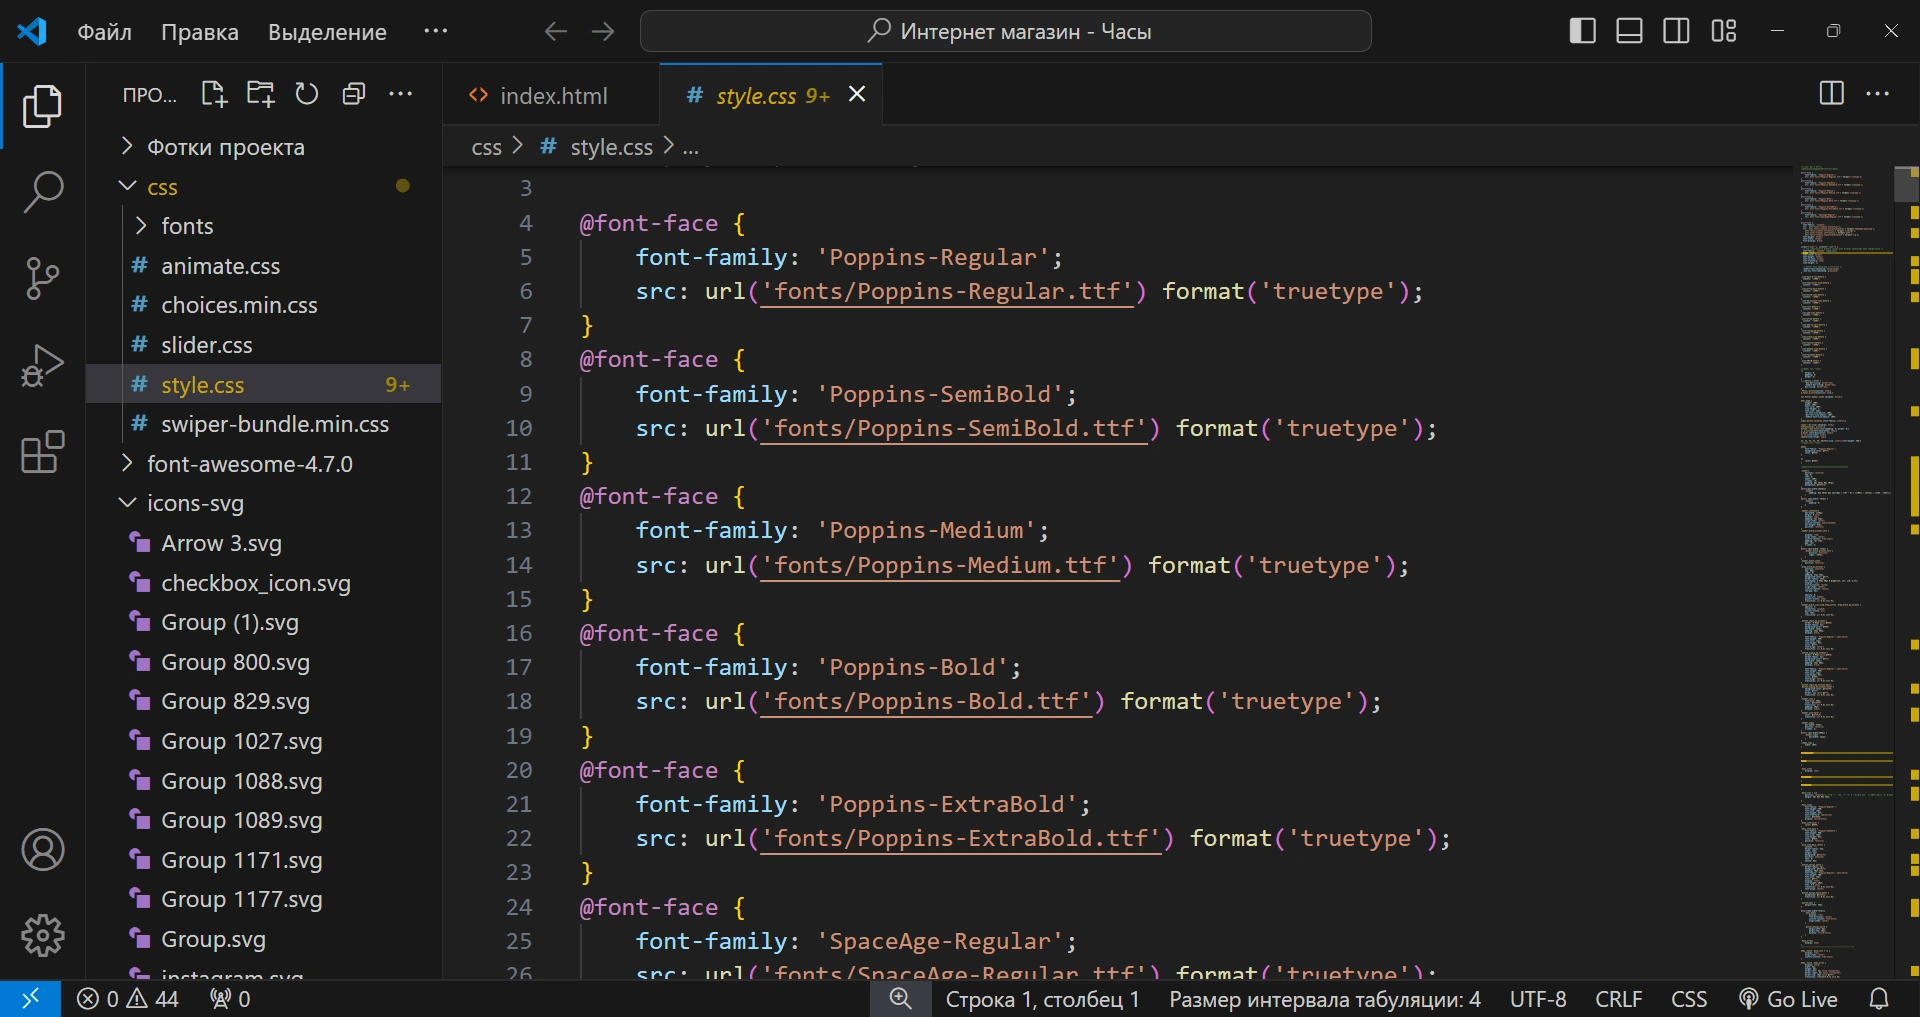Open Run and Debug view
This screenshot has height=1017, width=1920.
(x=43, y=365)
